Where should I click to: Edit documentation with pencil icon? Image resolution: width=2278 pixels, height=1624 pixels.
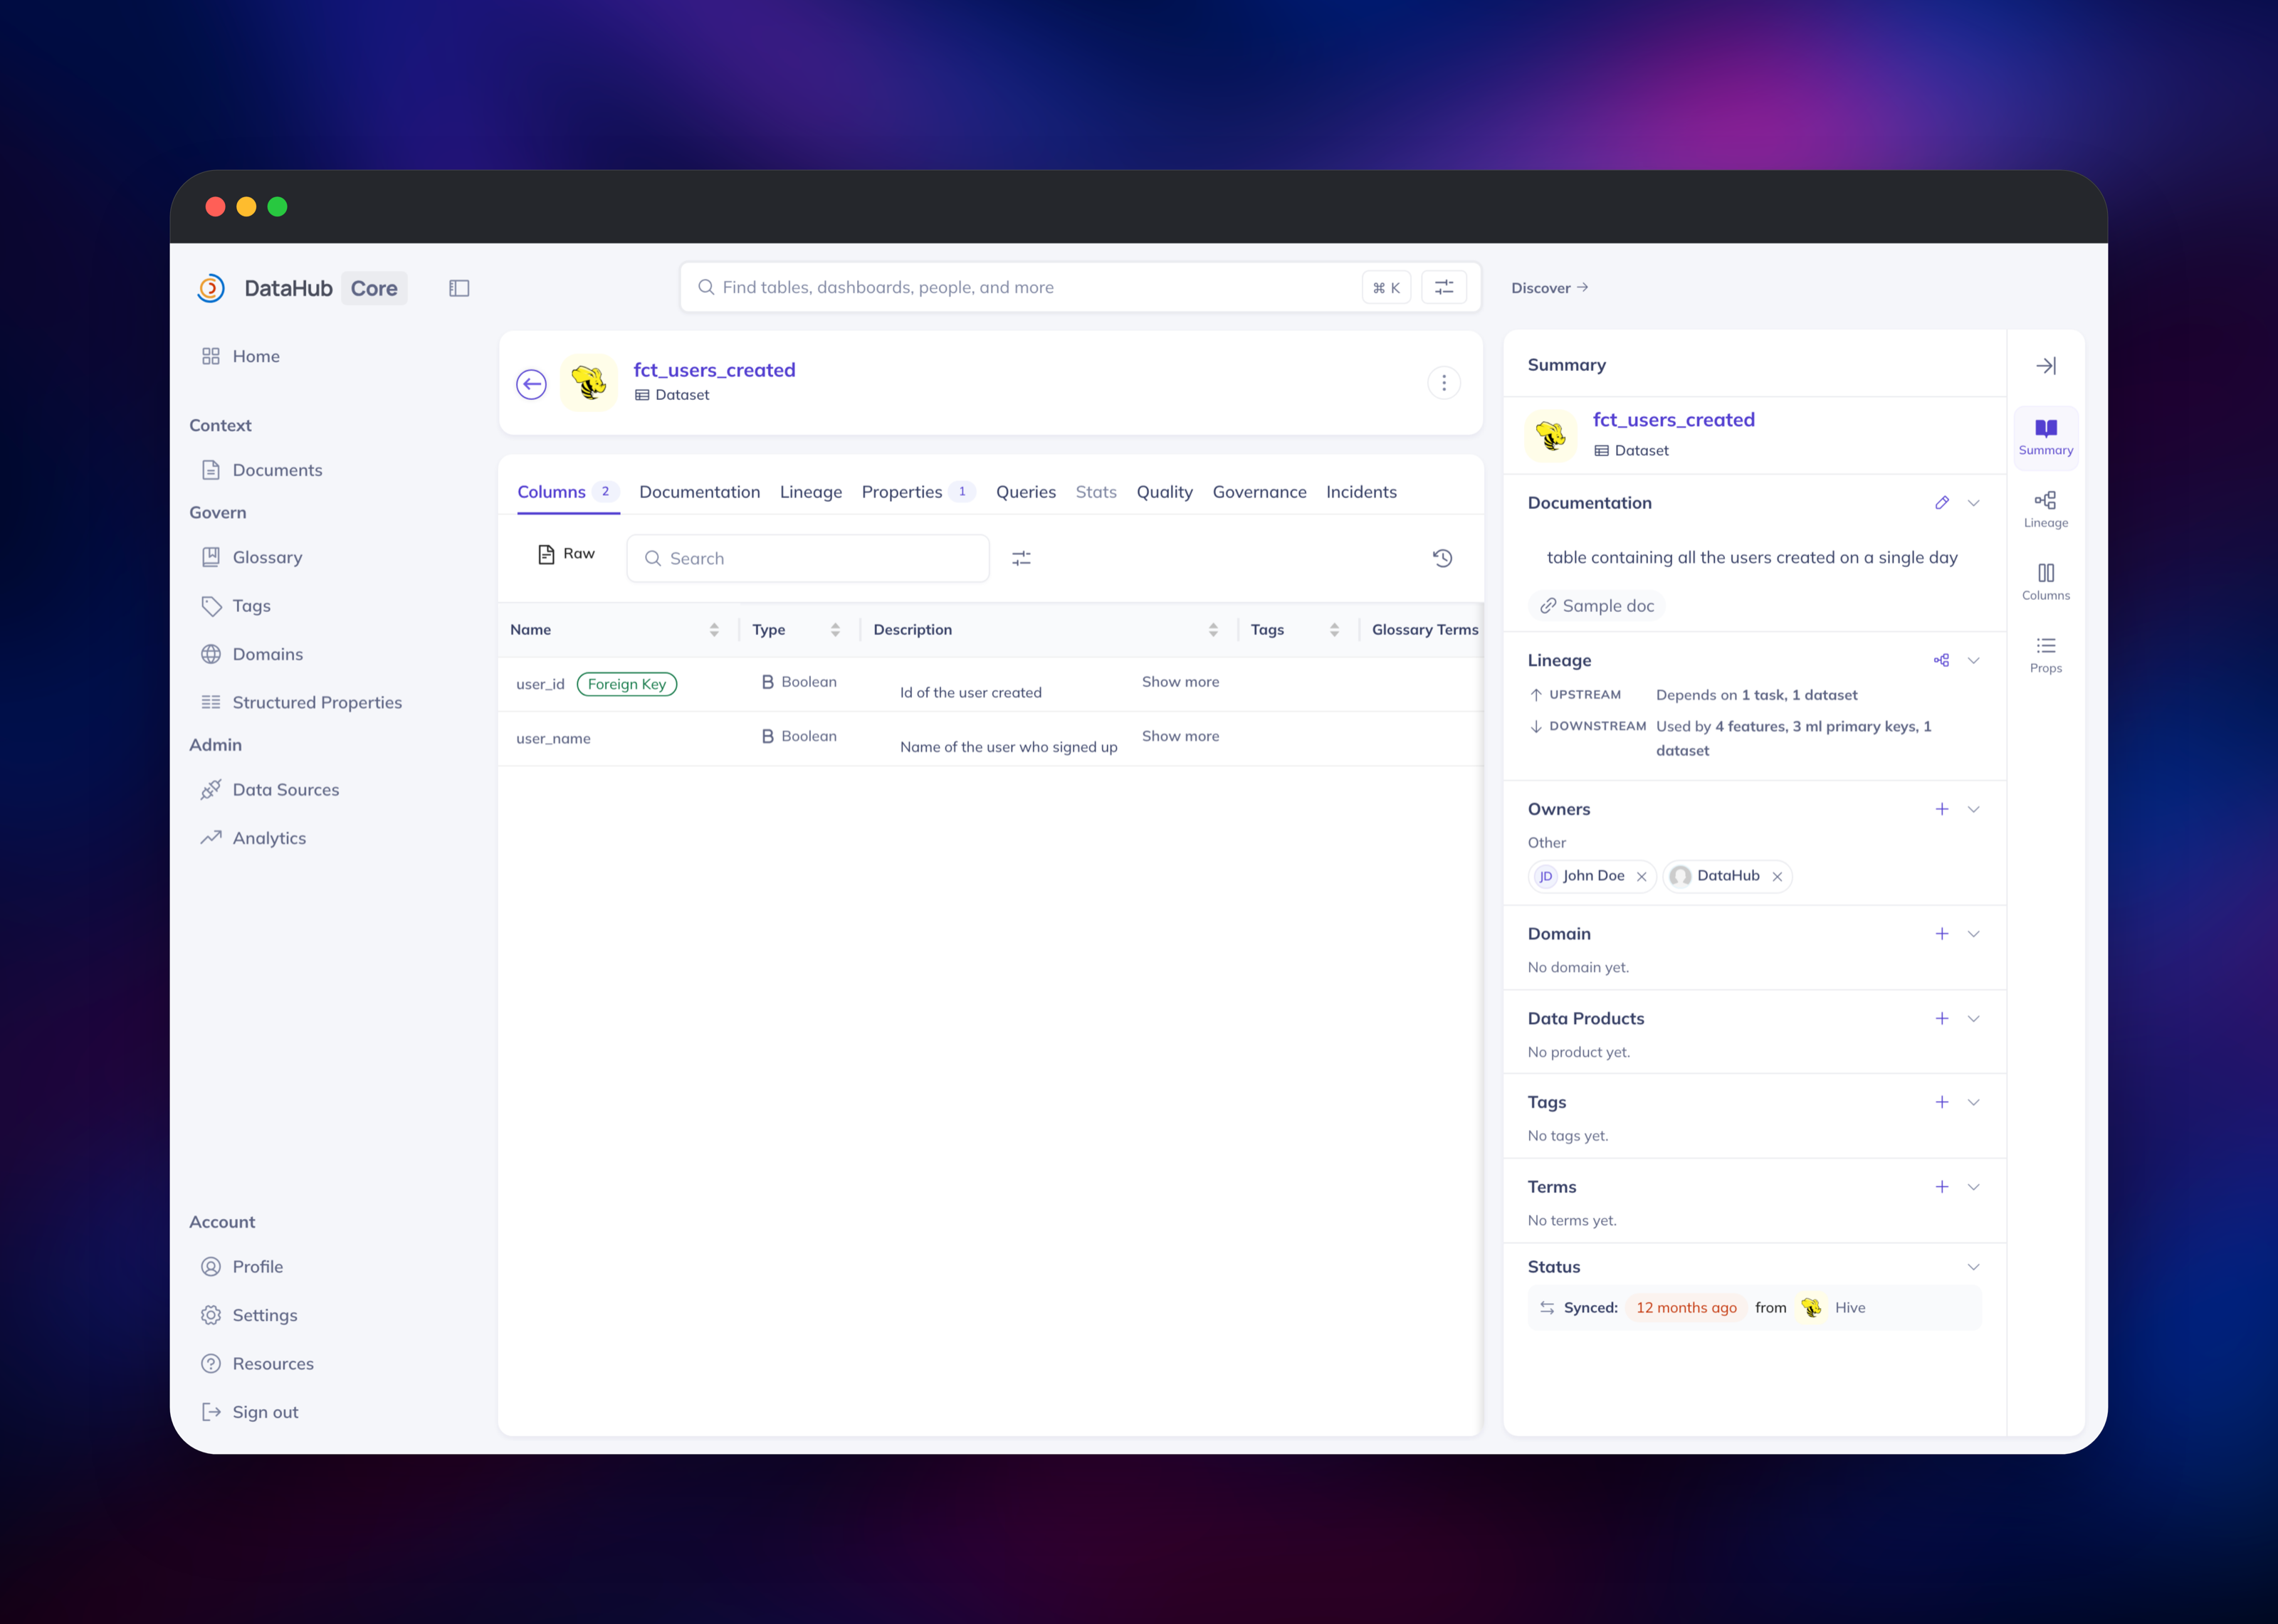tap(1942, 503)
